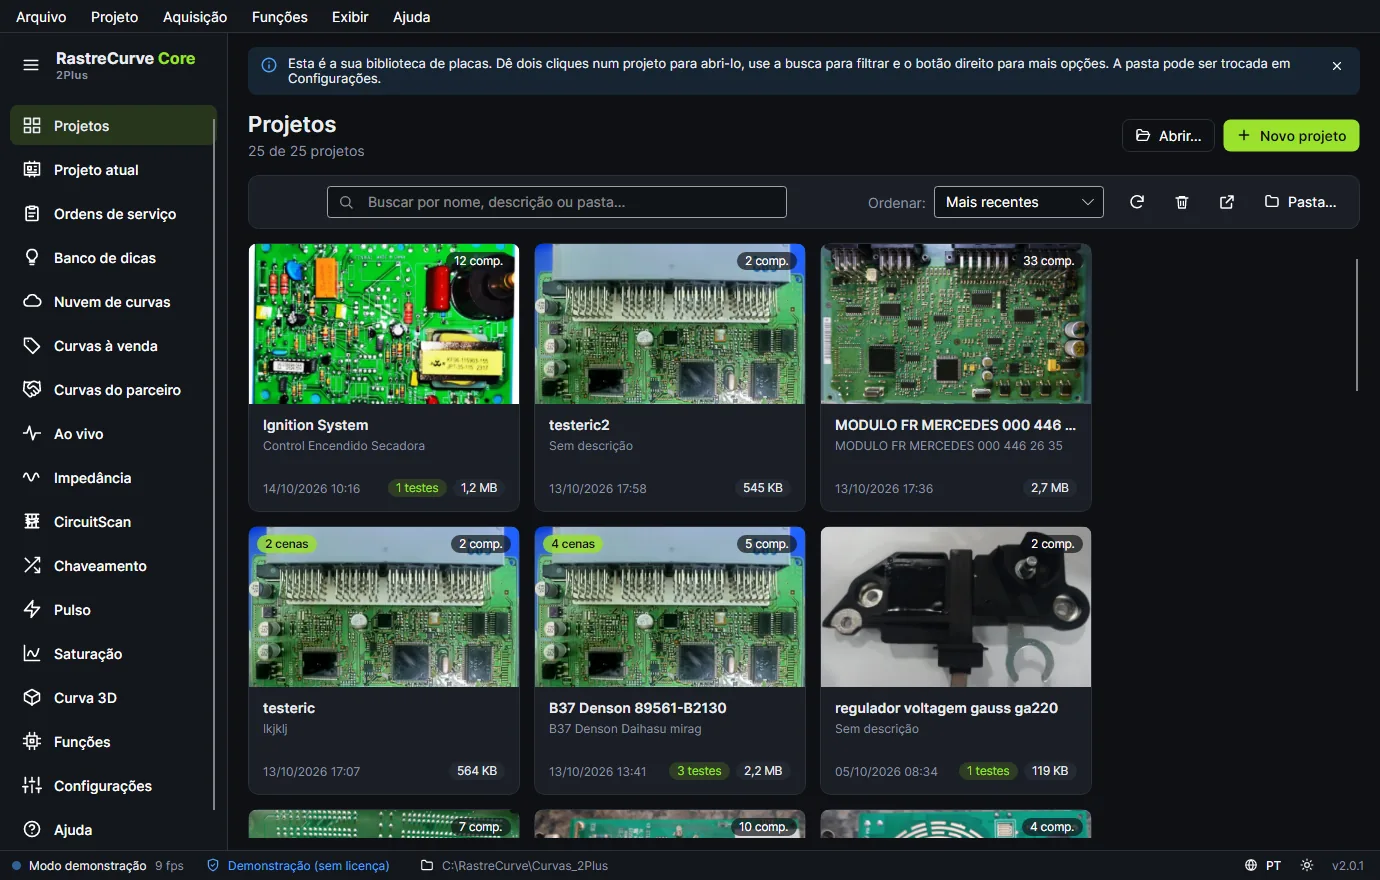Open Curva 3D view

(113, 698)
